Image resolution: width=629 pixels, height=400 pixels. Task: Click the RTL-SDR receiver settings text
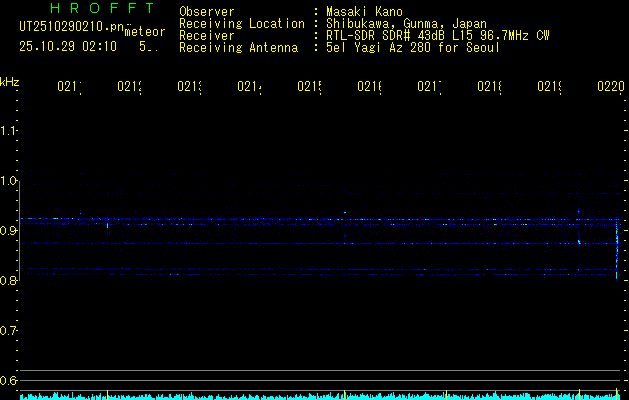point(438,35)
